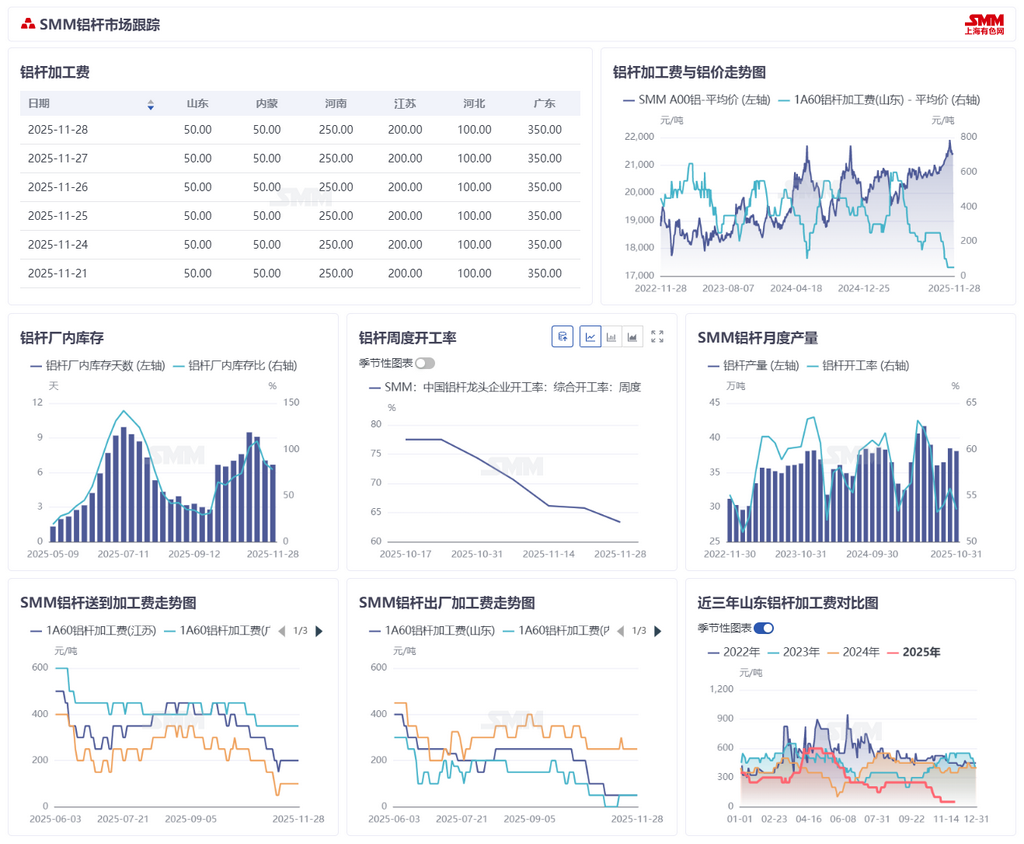The width and height of the screenshot is (1024, 844).
Task: Expand 铝杆周度开工率 chart to fullscreen
Action: pos(657,336)
